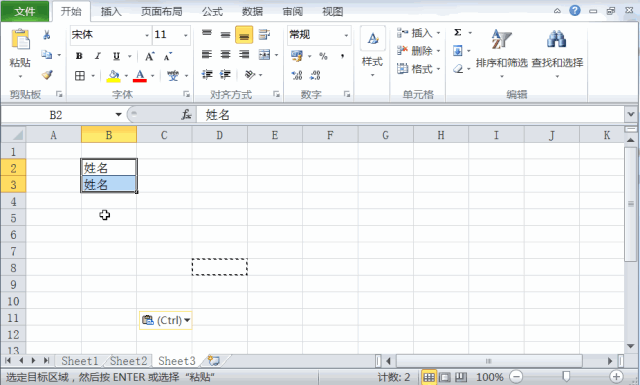Open the phonetic guide (文) tool
640x385 pixels.
[x=173, y=76]
